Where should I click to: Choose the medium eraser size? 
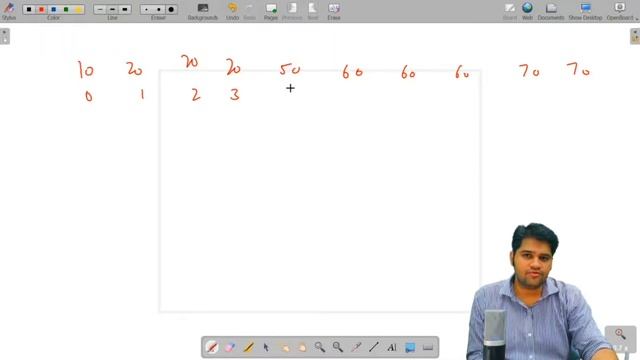point(158,9)
